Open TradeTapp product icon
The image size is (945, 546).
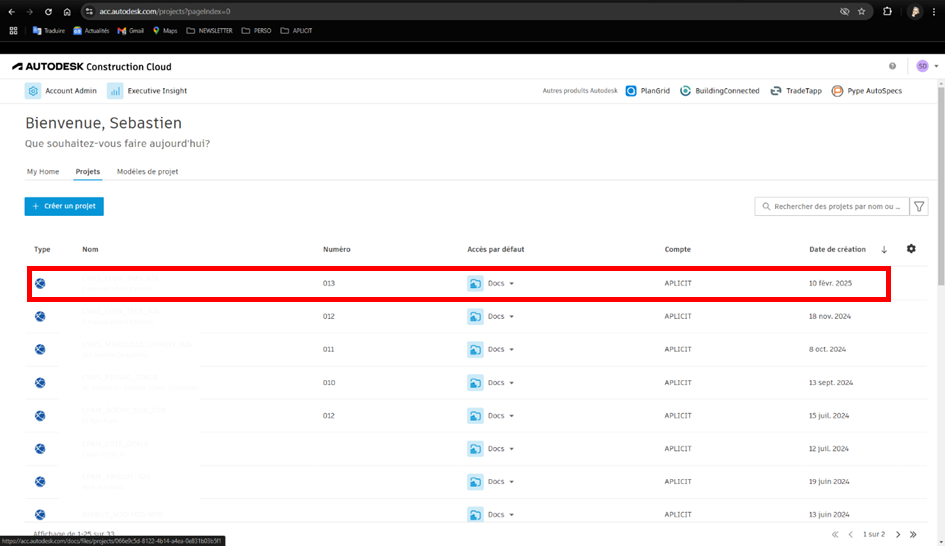click(x=776, y=91)
